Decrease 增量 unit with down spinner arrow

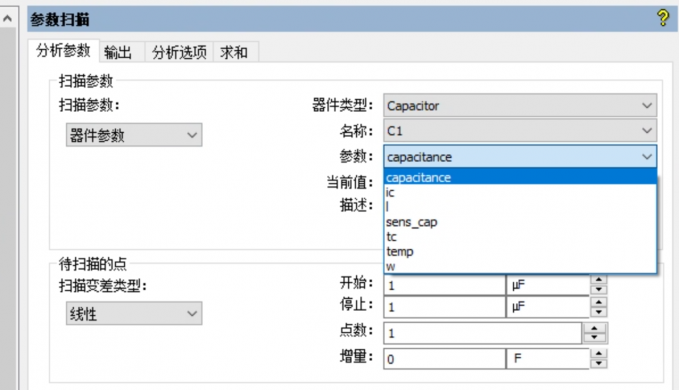(x=598, y=364)
